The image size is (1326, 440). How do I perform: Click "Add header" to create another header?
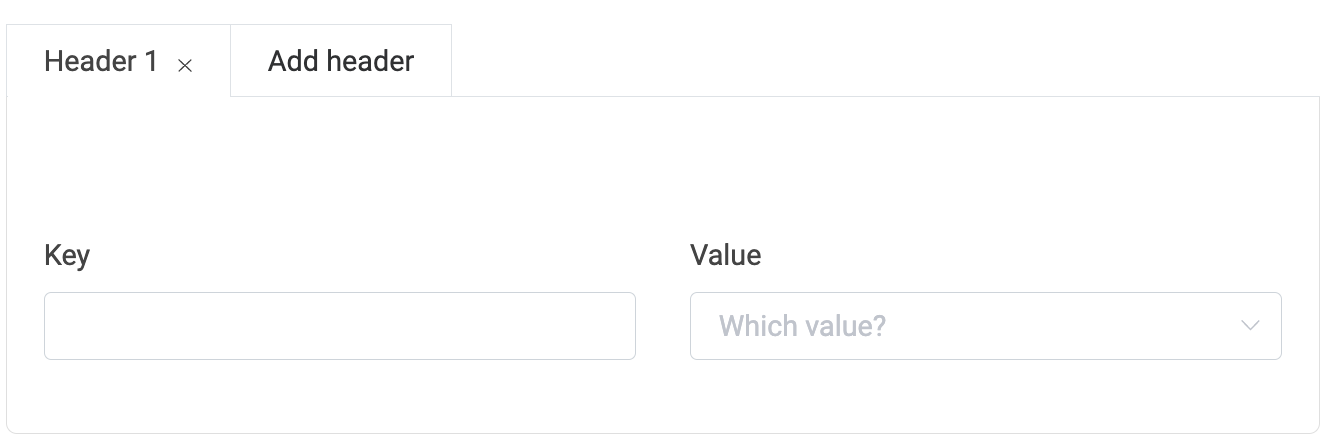point(340,62)
